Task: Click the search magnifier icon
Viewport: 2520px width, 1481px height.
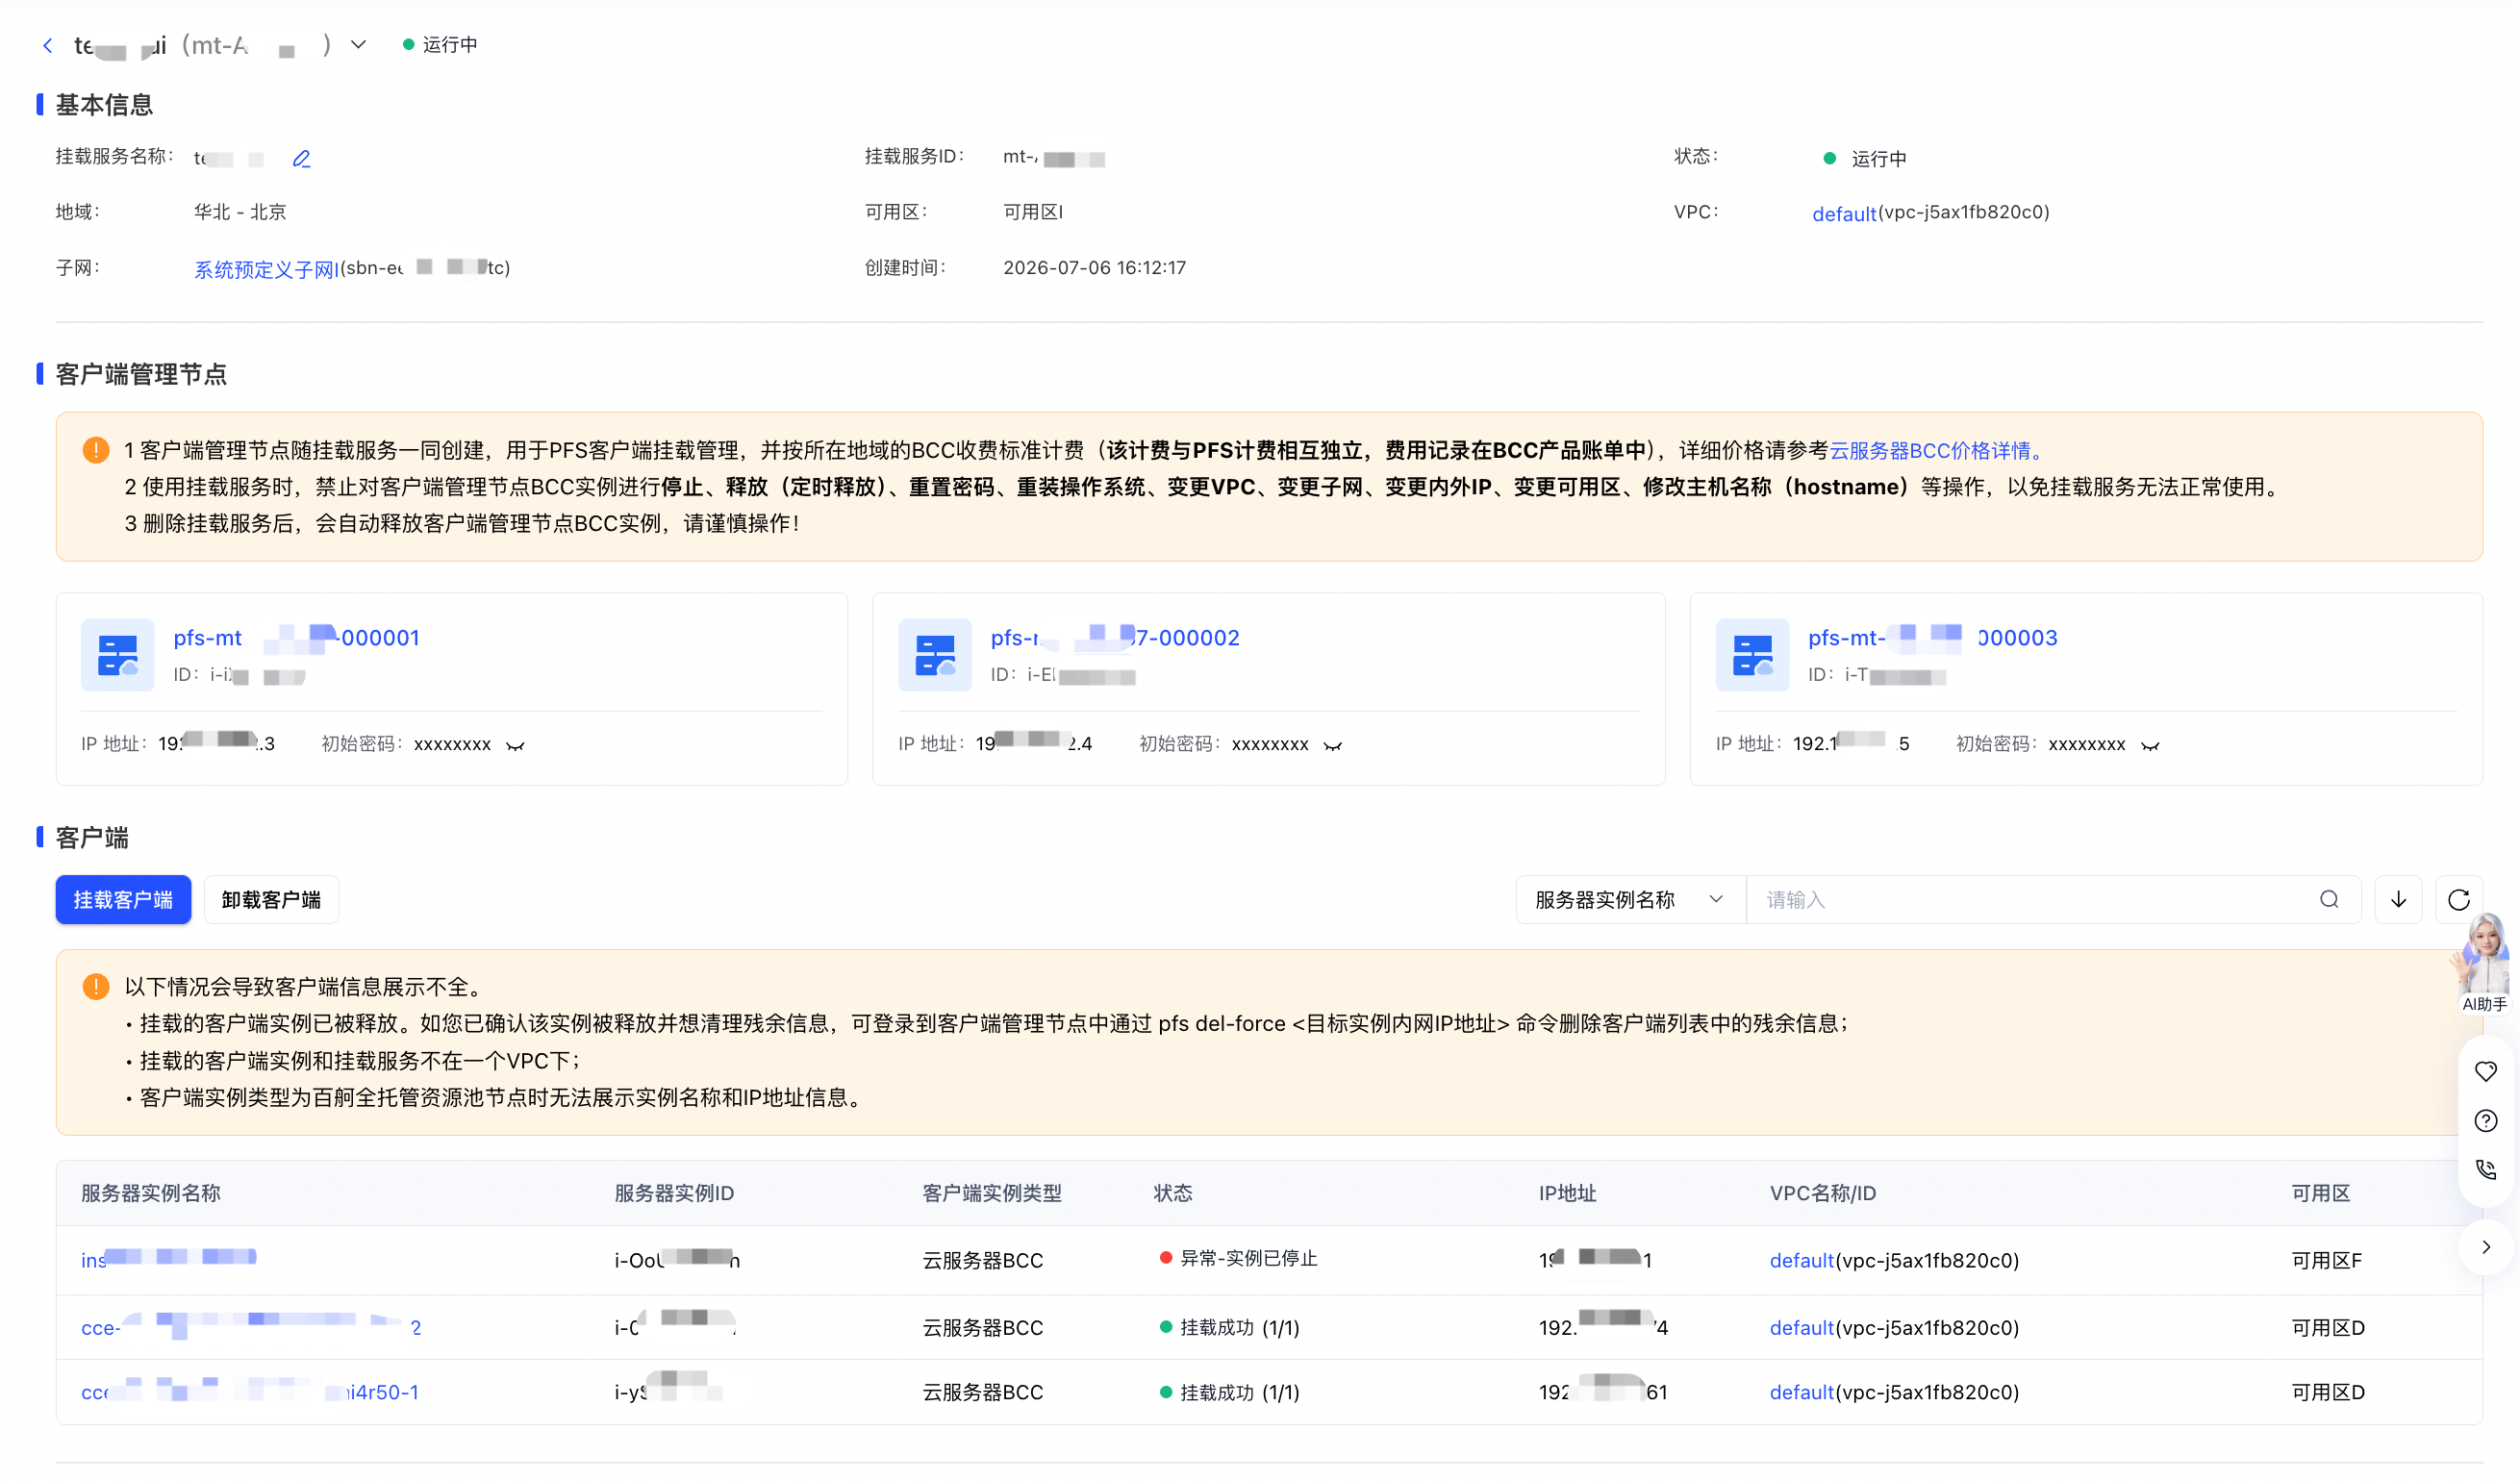Action: [2329, 899]
